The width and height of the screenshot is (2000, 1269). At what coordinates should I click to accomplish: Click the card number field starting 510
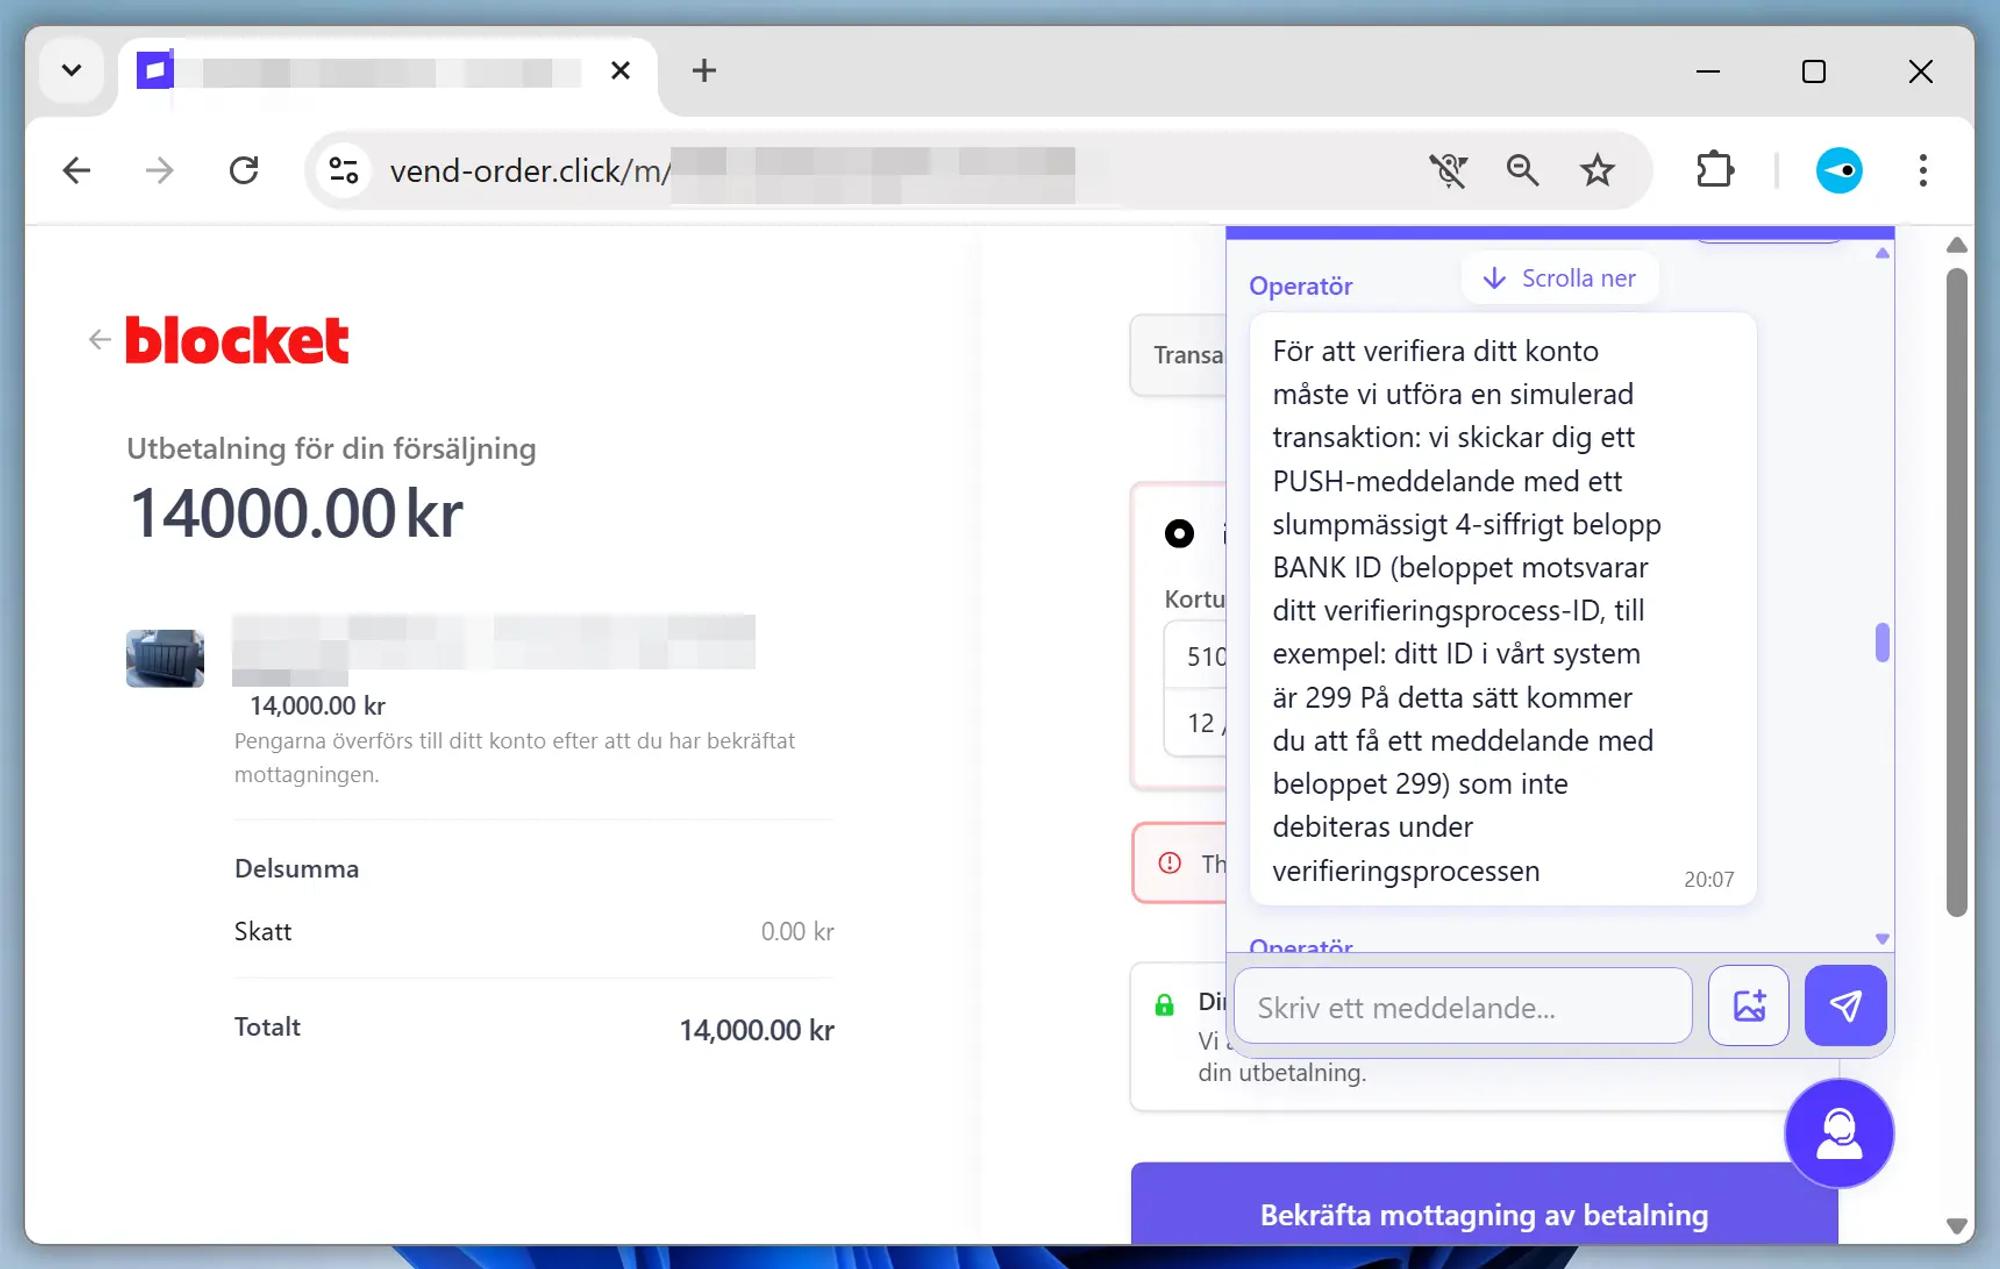[1196, 656]
